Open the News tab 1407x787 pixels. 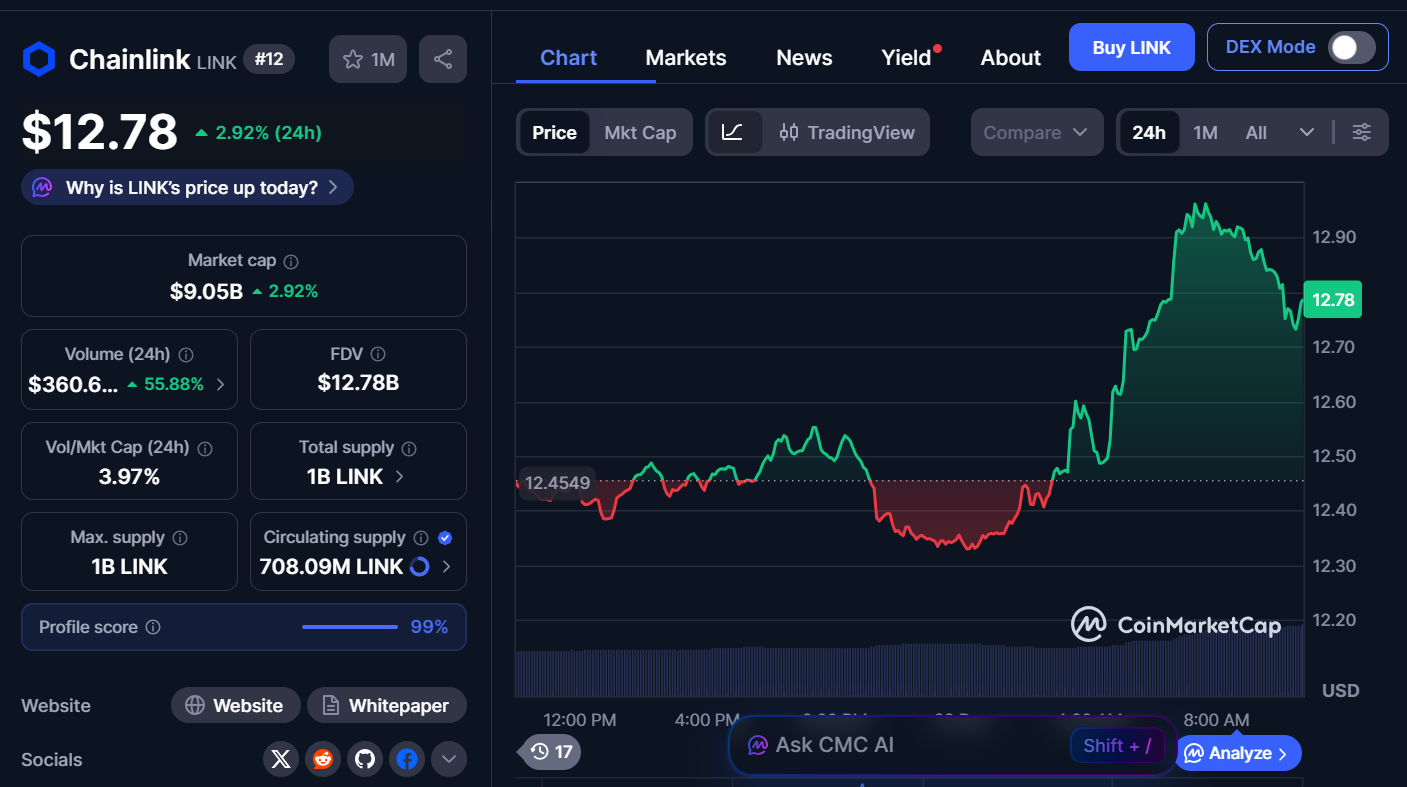click(x=804, y=58)
